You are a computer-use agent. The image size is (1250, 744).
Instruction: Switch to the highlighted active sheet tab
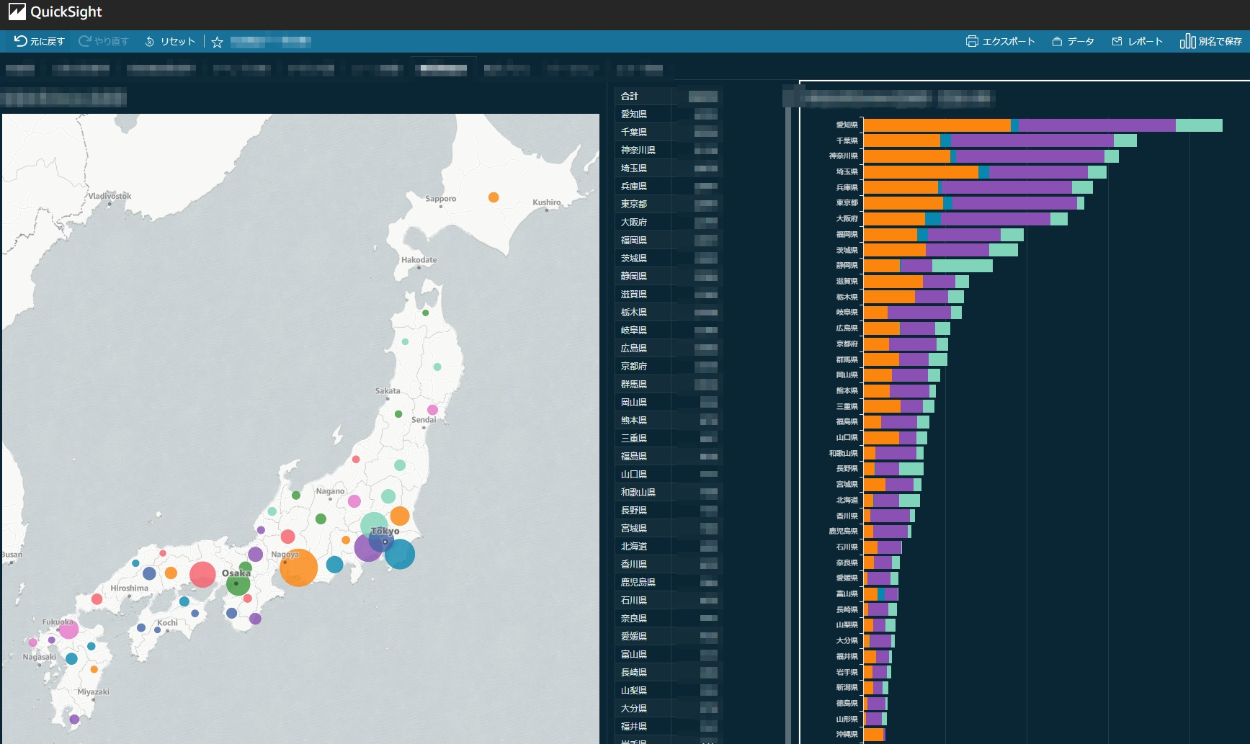[441, 70]
